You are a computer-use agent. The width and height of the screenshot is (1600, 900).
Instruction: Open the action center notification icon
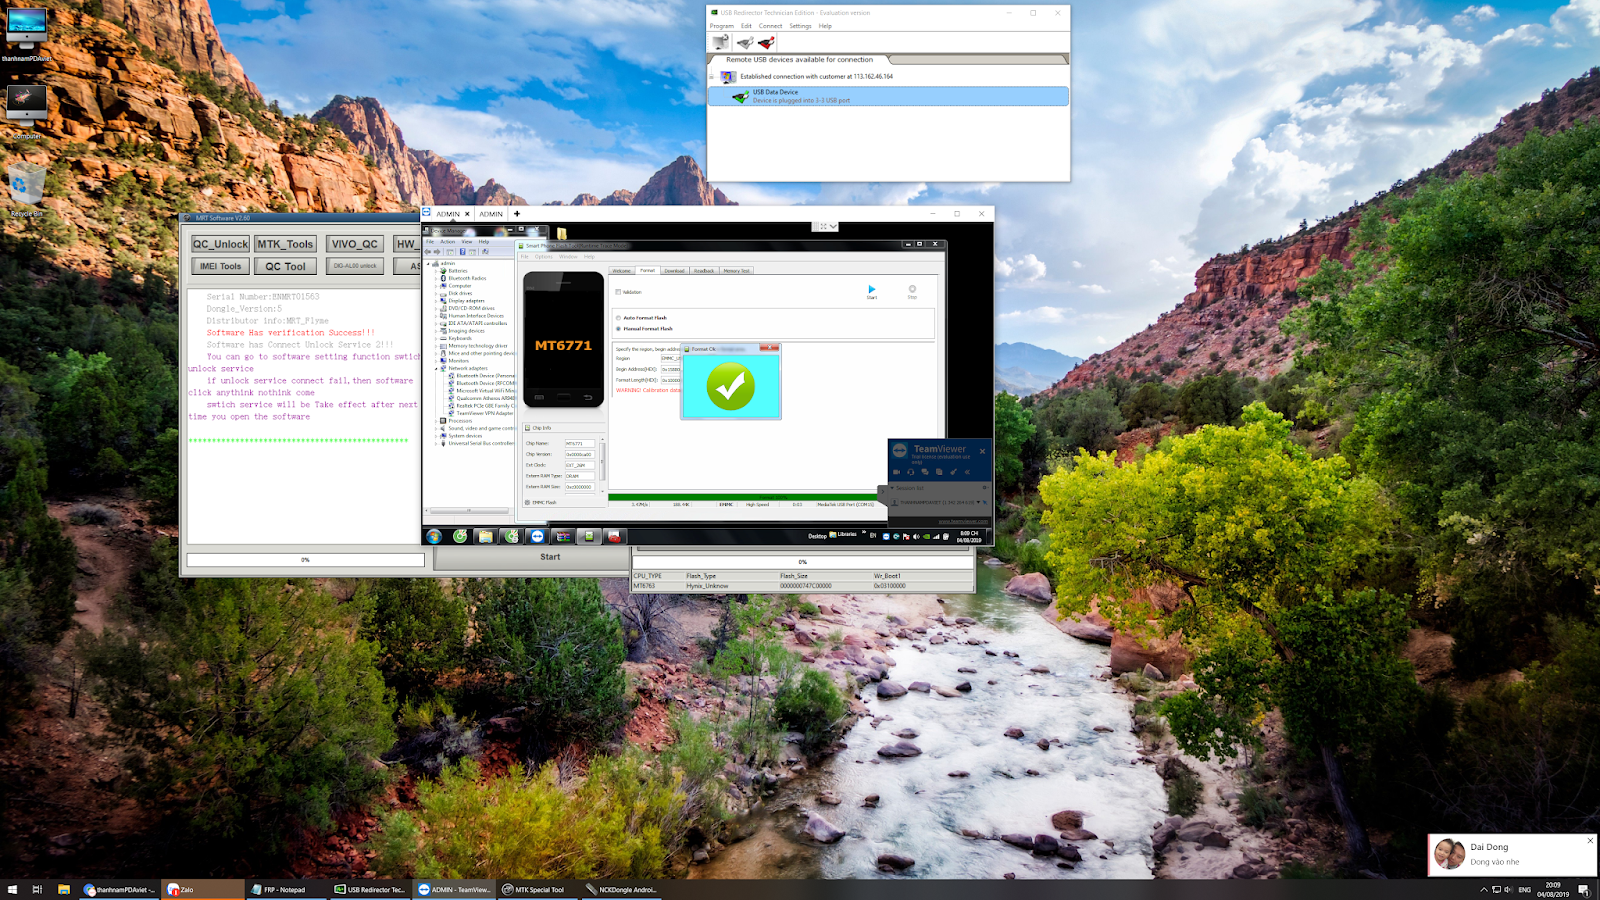[x=1584, y=889]
